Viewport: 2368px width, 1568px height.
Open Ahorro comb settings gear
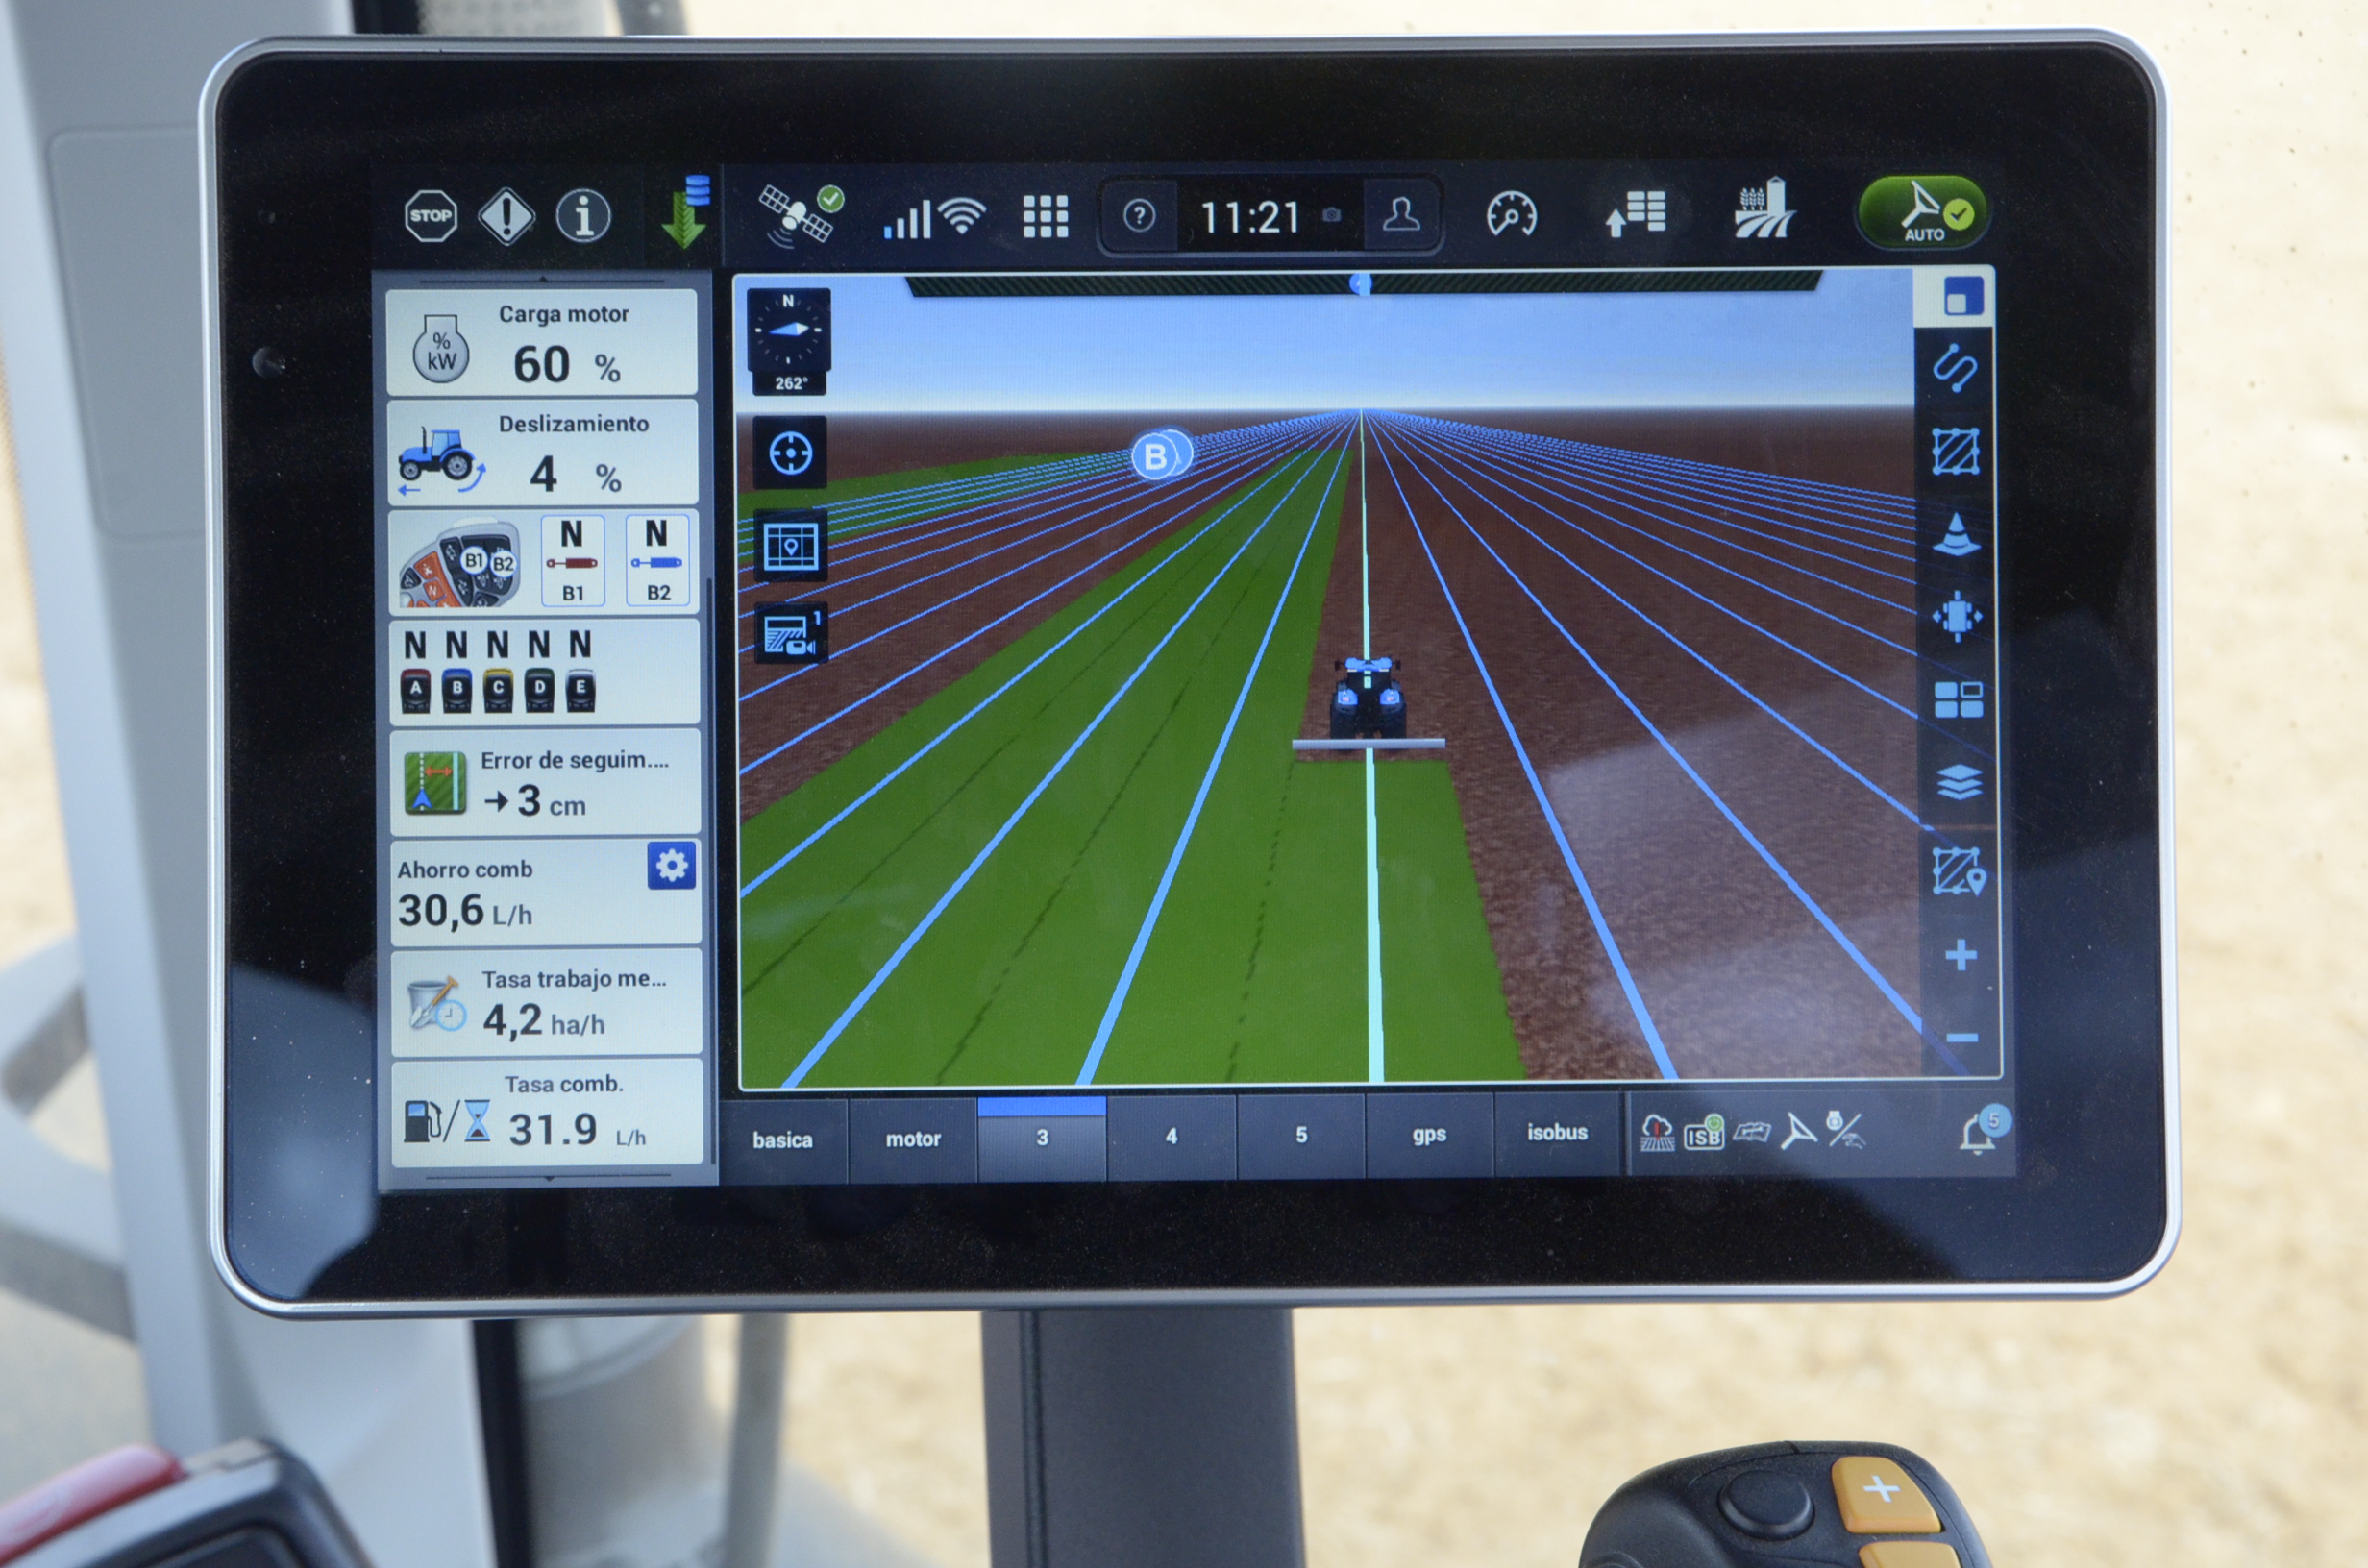(671, 866)
